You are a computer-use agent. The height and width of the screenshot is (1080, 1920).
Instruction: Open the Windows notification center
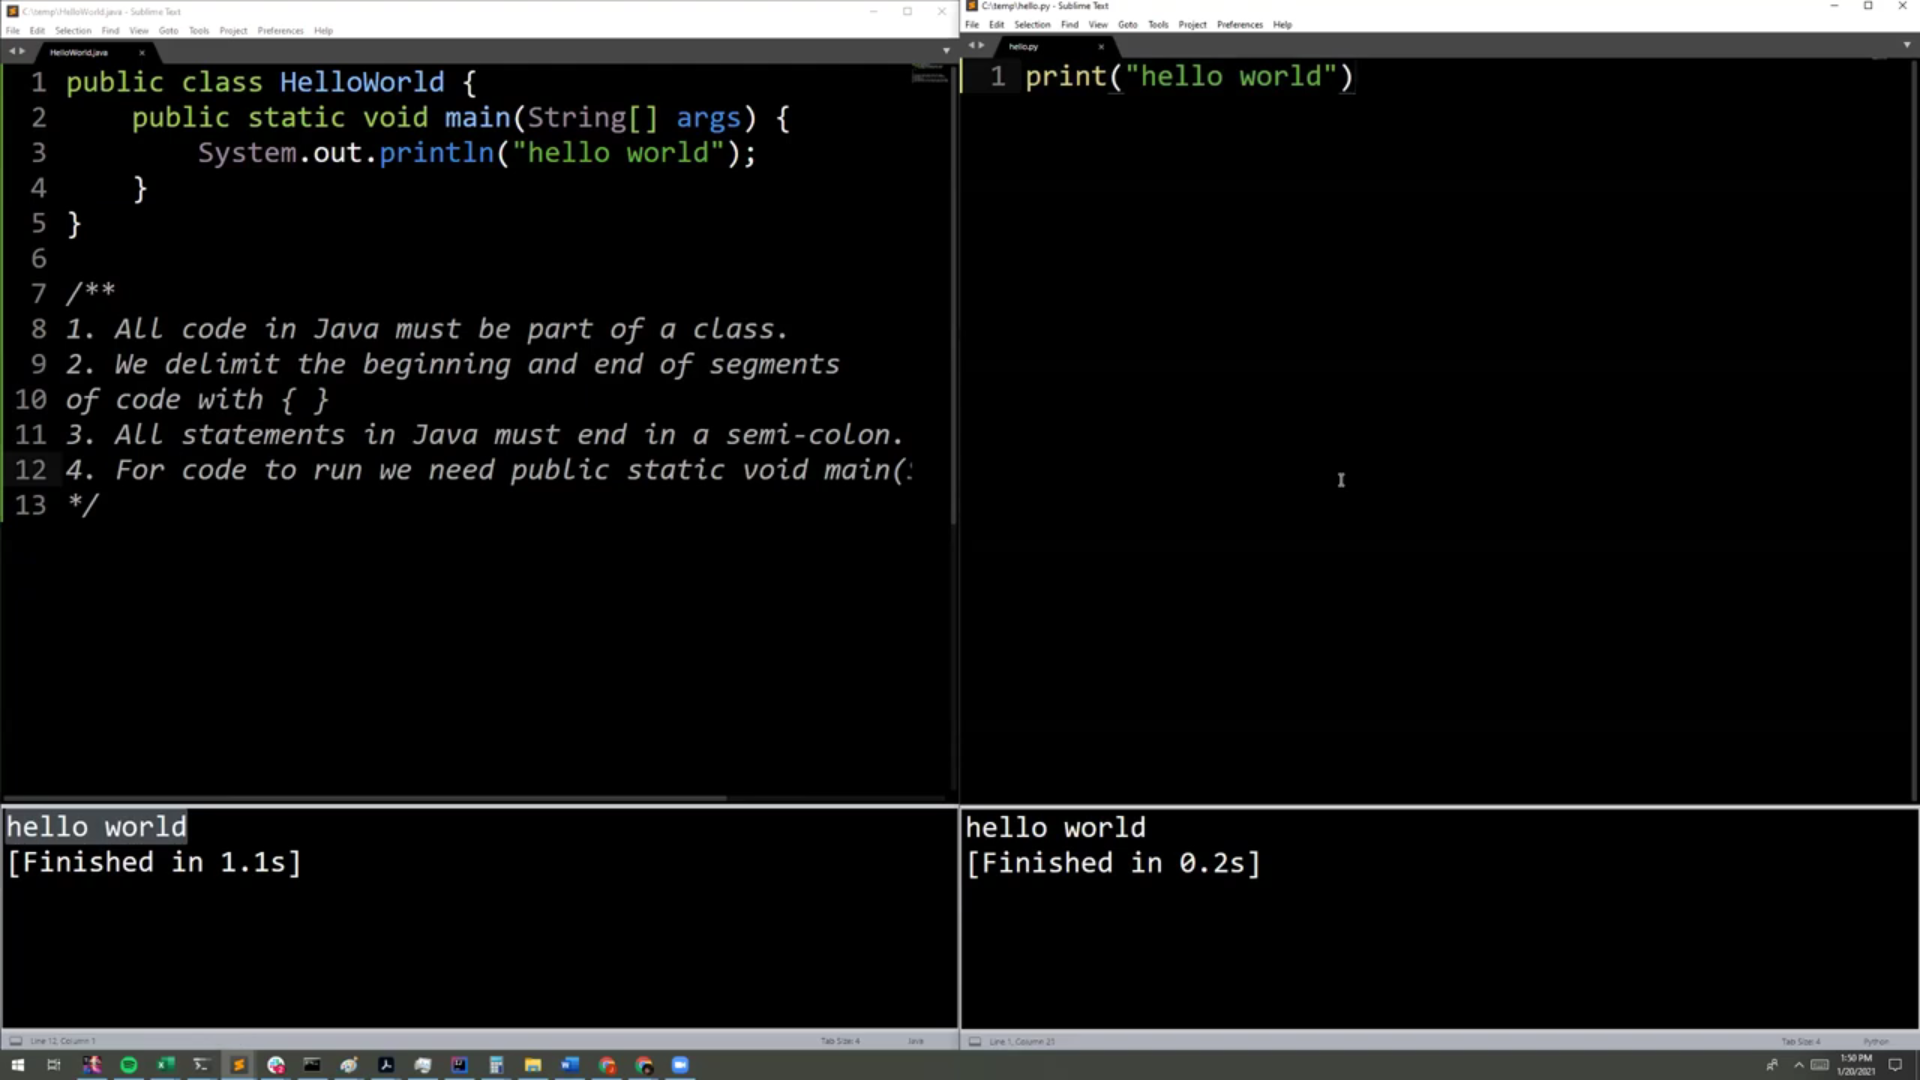point(1894,1065)
